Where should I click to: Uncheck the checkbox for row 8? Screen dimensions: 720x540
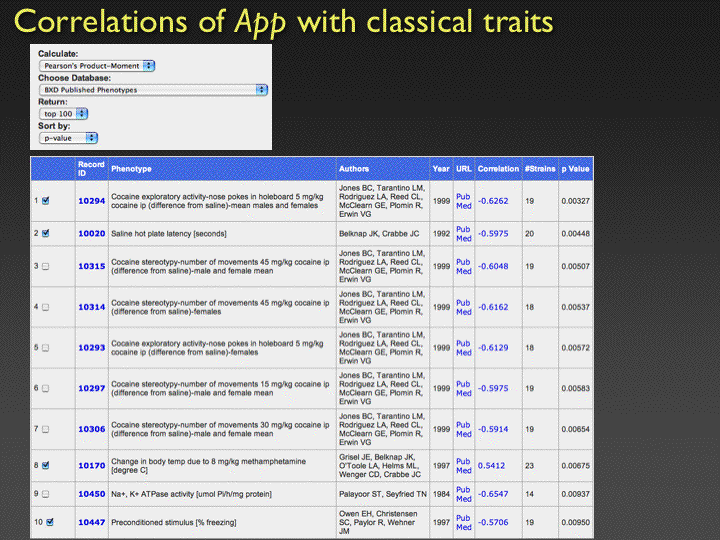click(45, 465)
